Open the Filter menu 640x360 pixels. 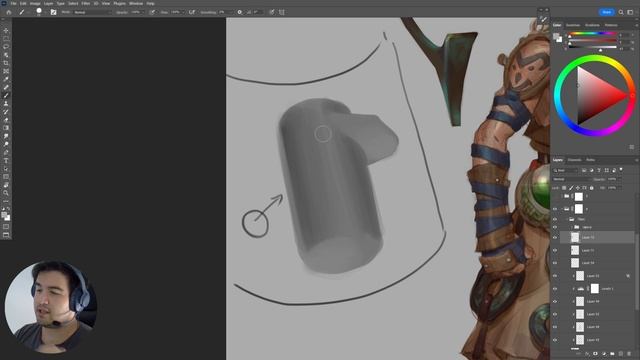click(x=85, y=3)
